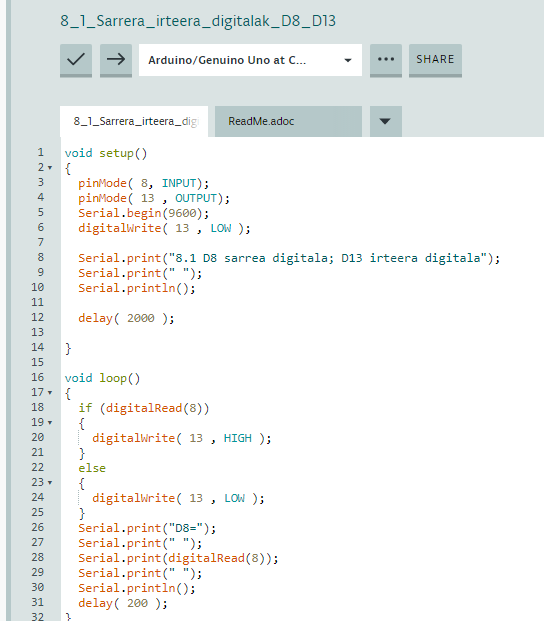Click the Upload arrow button
Image resolution: width=544 pixels, height=621 pixels.
click(x=116, y=60)
